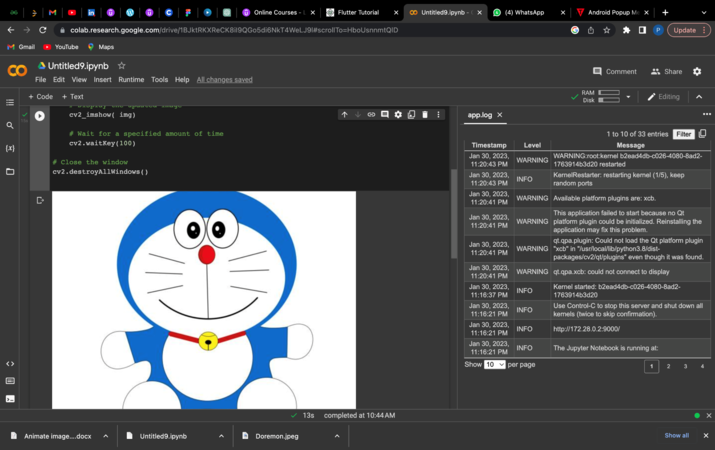Open the variables {x} inspector panel
The image size is (715, 450).
[x=11, y=148]
